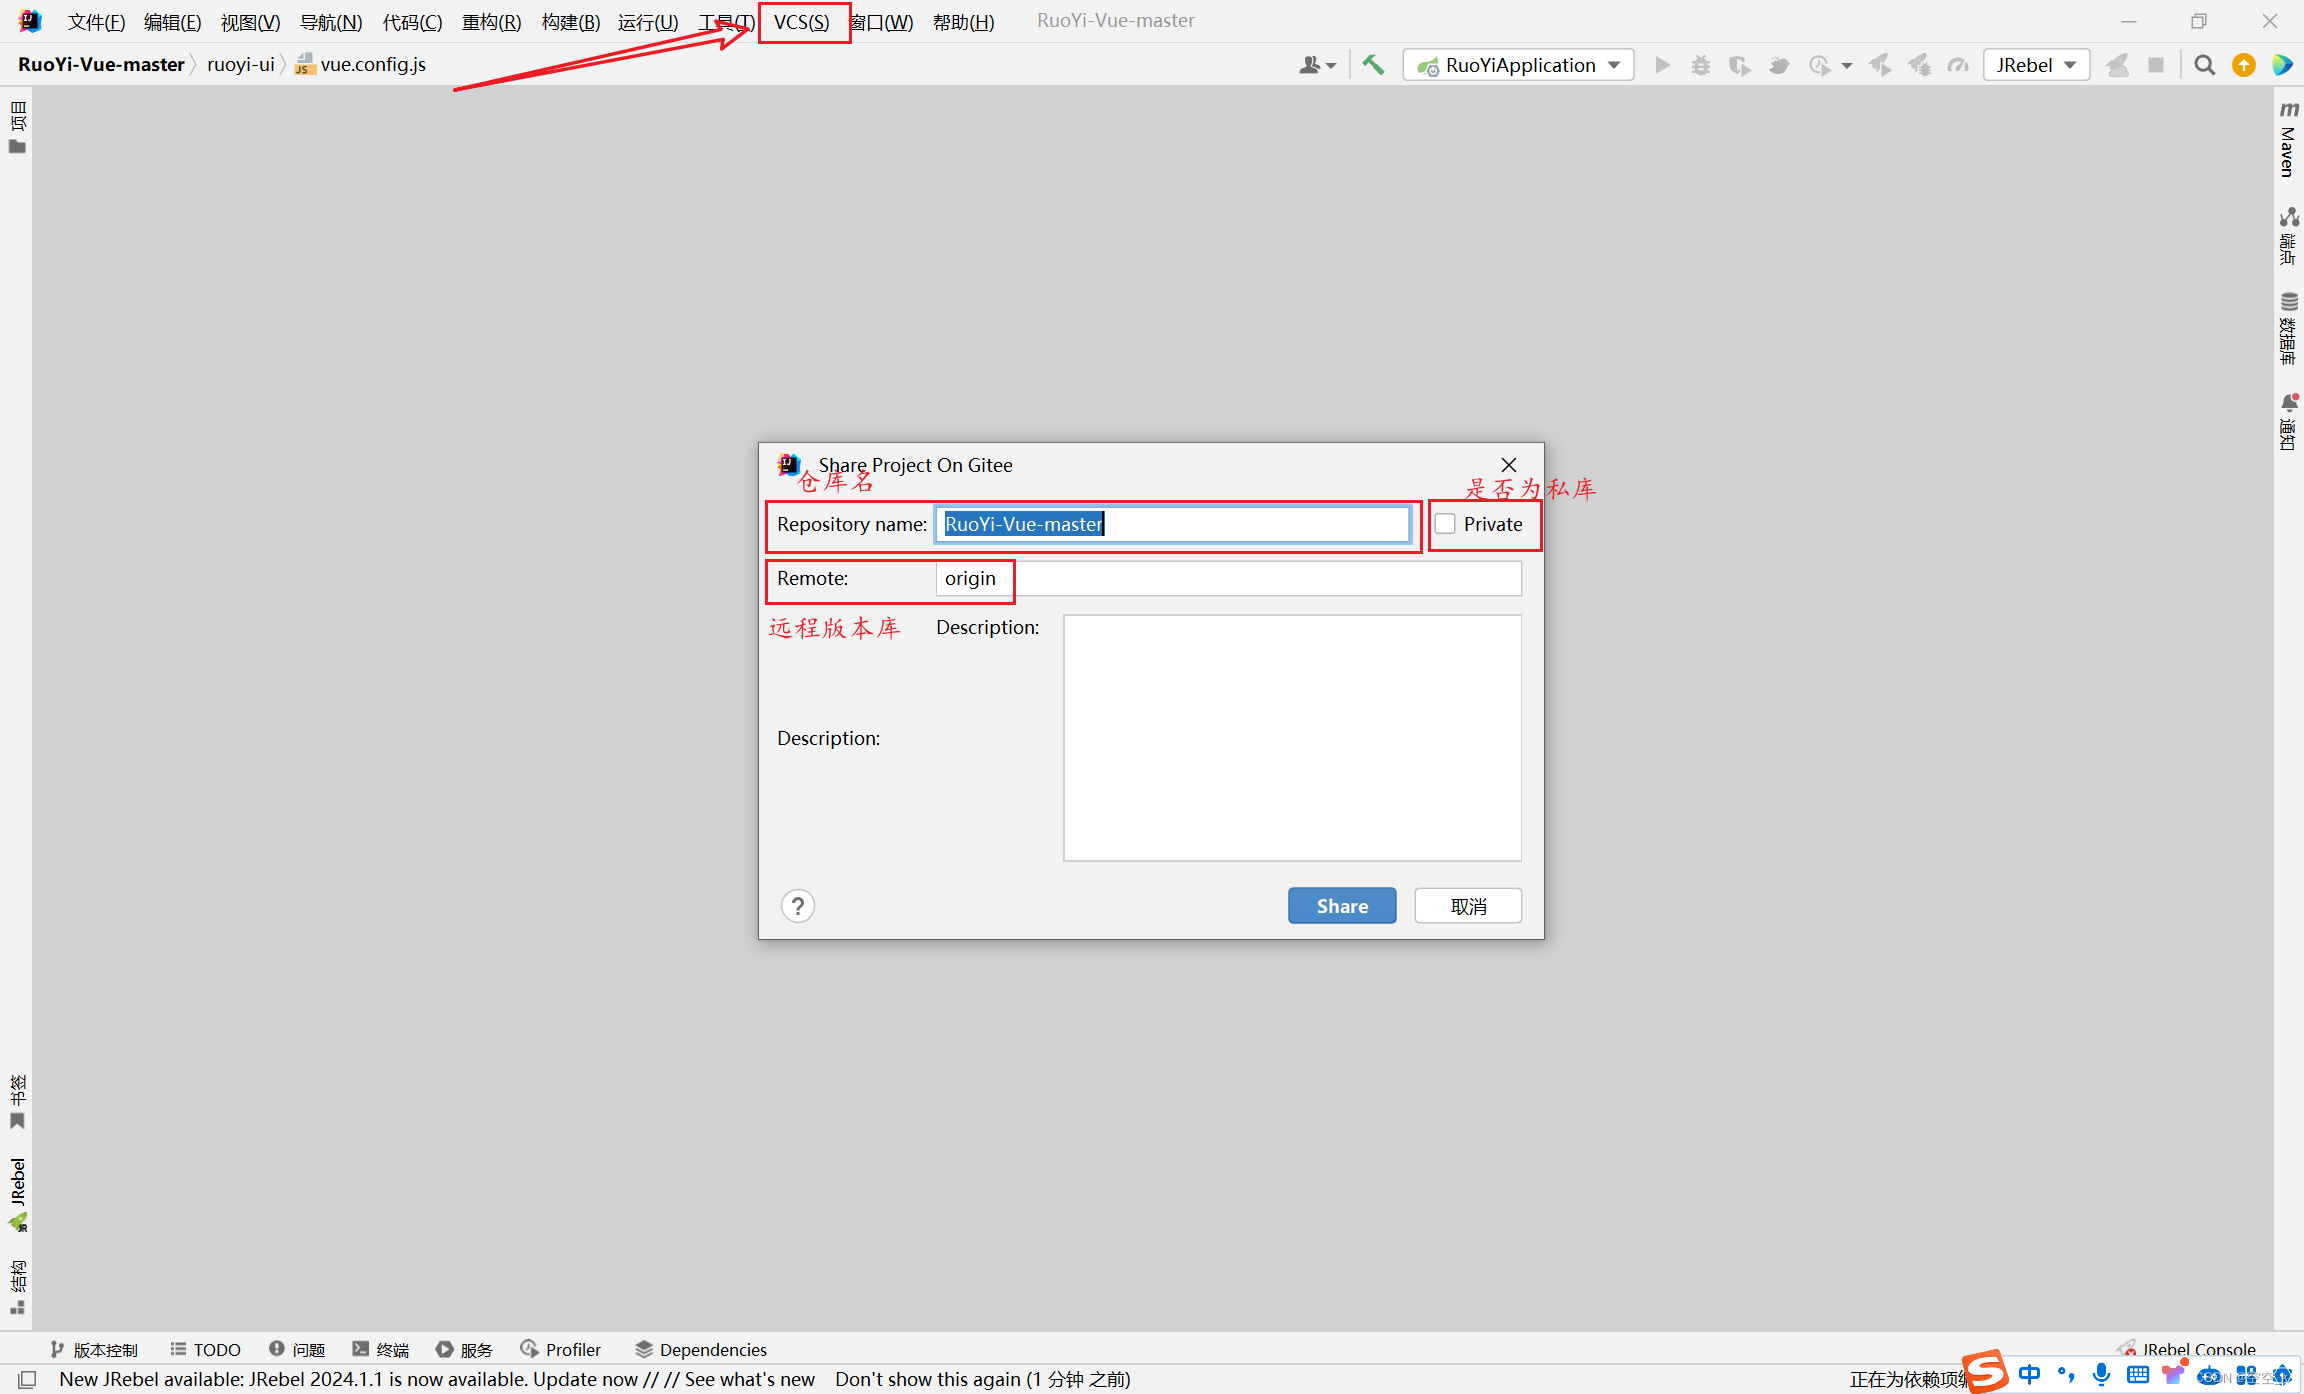Viewport: 2304px width, 1394px height.
Task: Open the project settings hammer icon
Action: 1372,64
